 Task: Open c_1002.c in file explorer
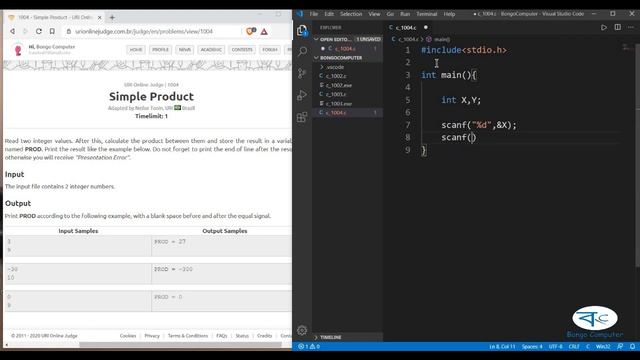click(x=348, y=76)
